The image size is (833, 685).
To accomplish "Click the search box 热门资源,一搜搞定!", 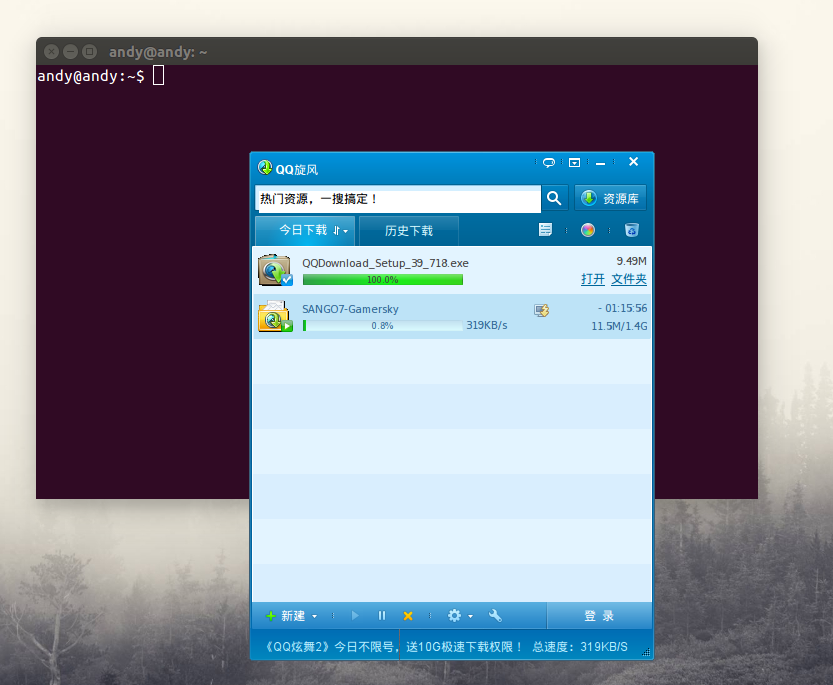I will tap(398, 199).
